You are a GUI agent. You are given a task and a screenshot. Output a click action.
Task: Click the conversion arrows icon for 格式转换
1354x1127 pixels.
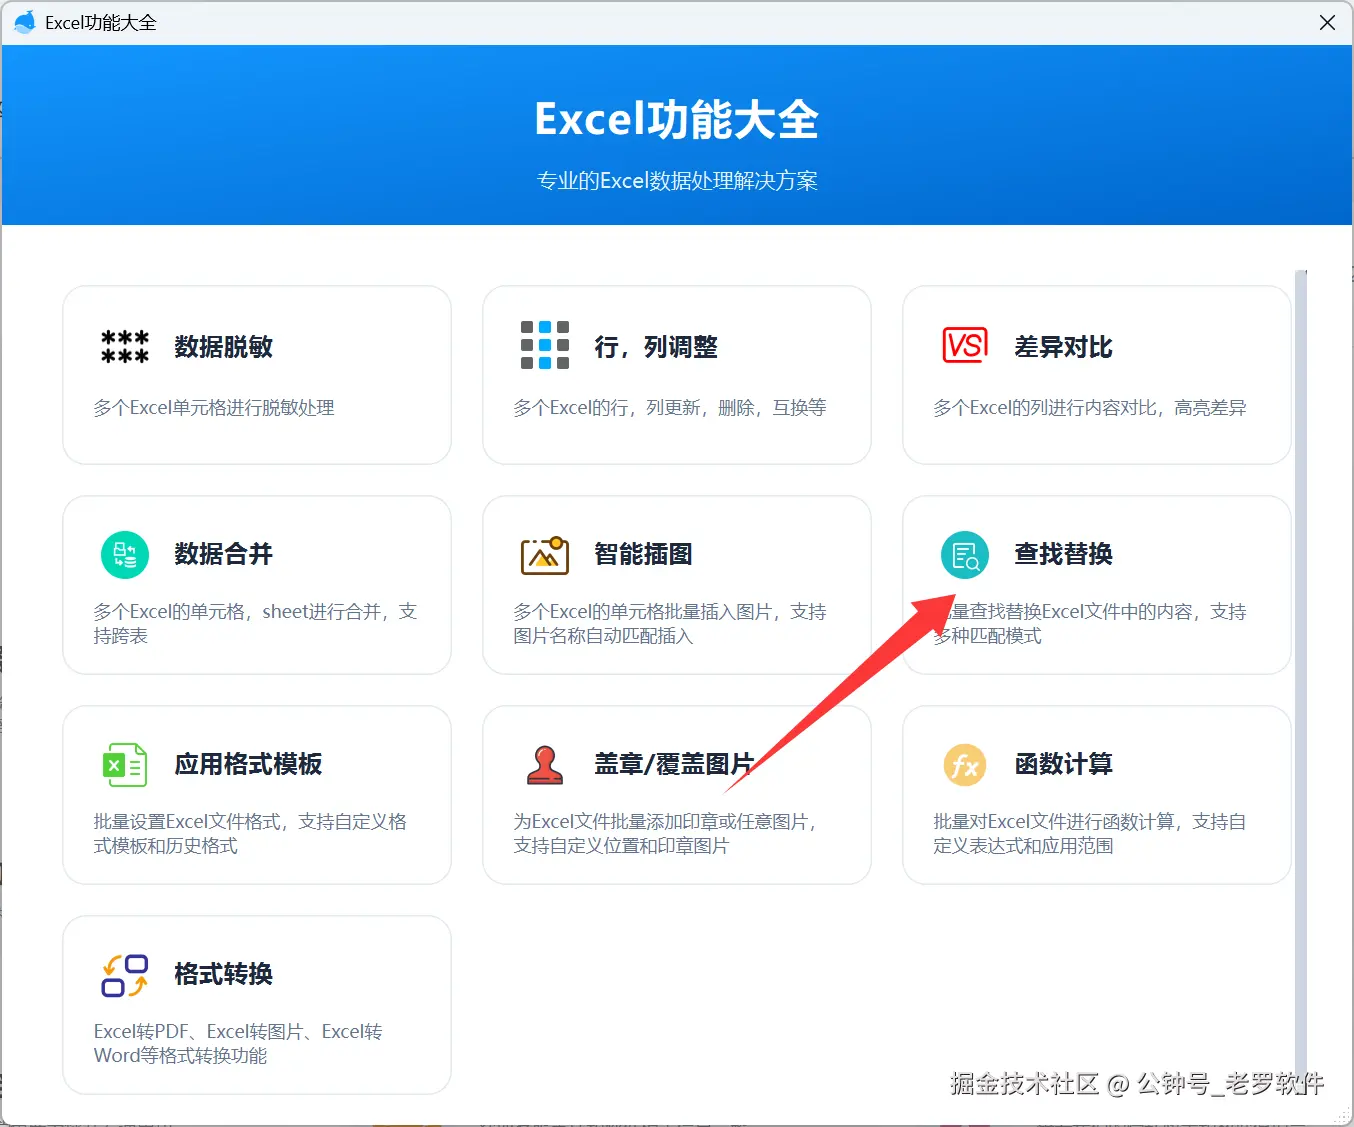(x=125, y=975)
